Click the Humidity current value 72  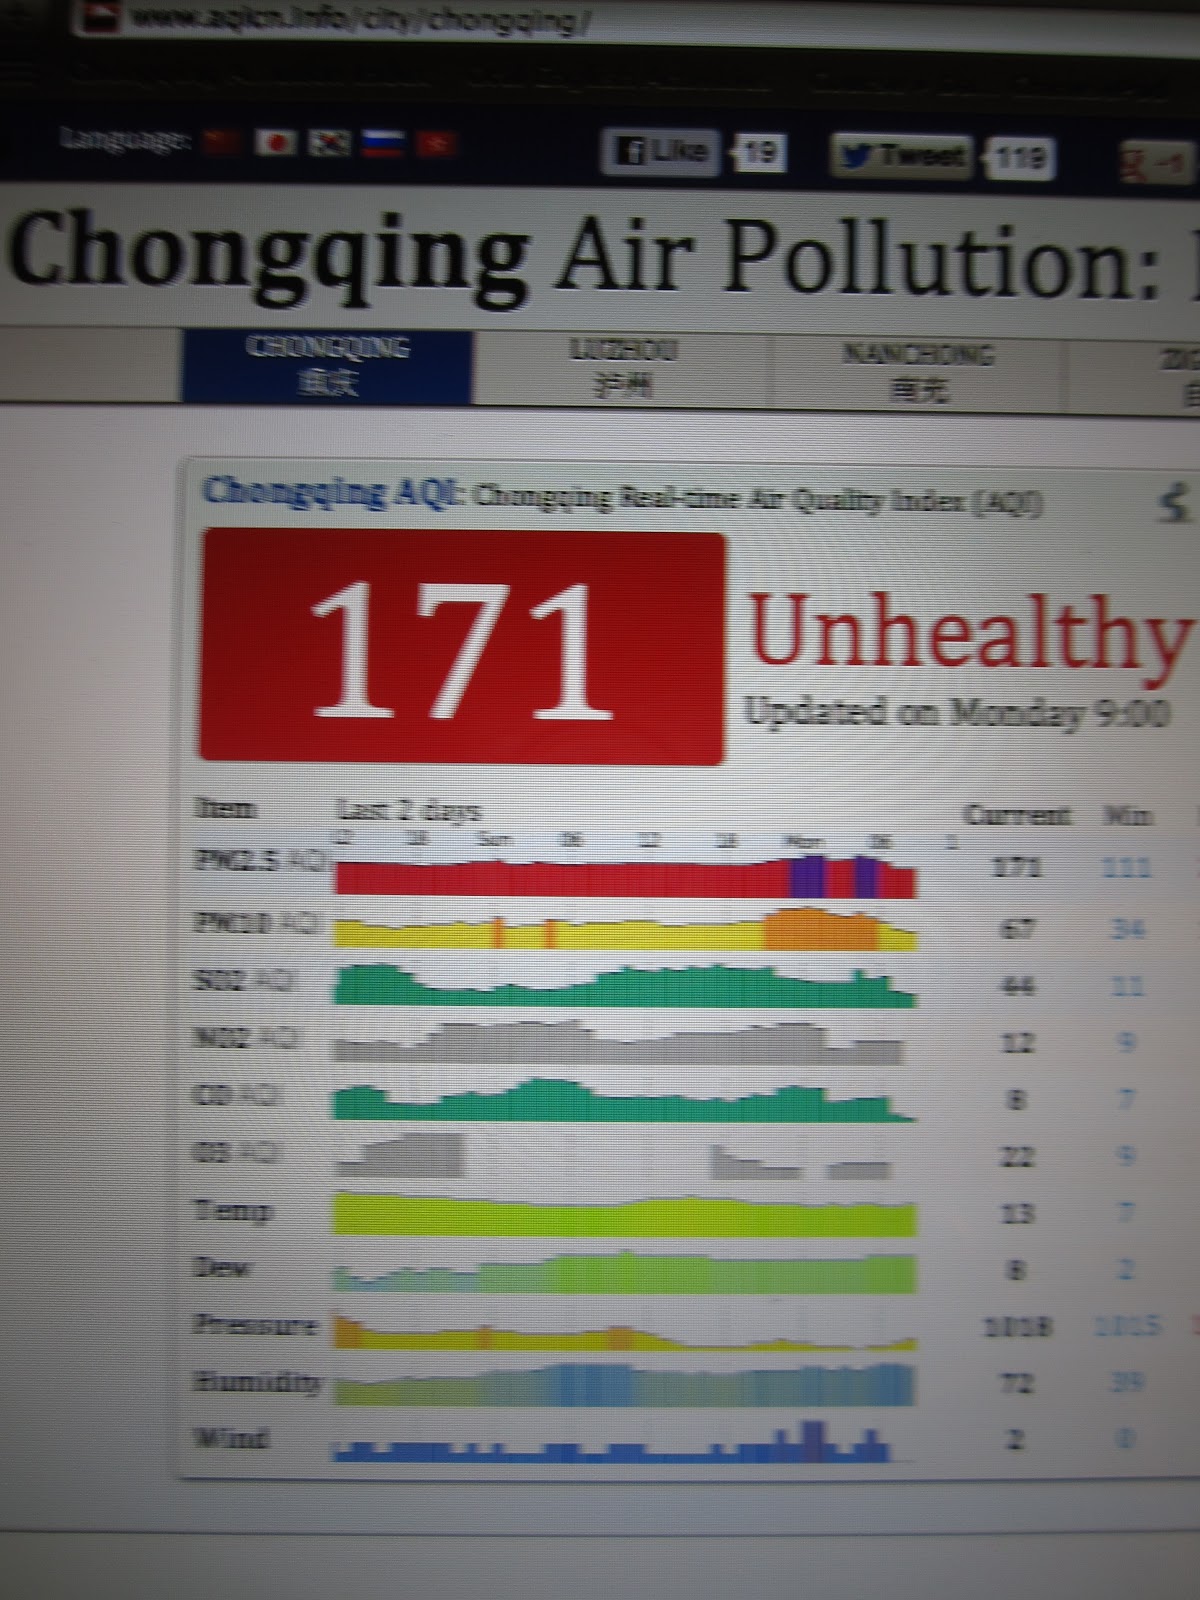[x=1016, y=1384]
